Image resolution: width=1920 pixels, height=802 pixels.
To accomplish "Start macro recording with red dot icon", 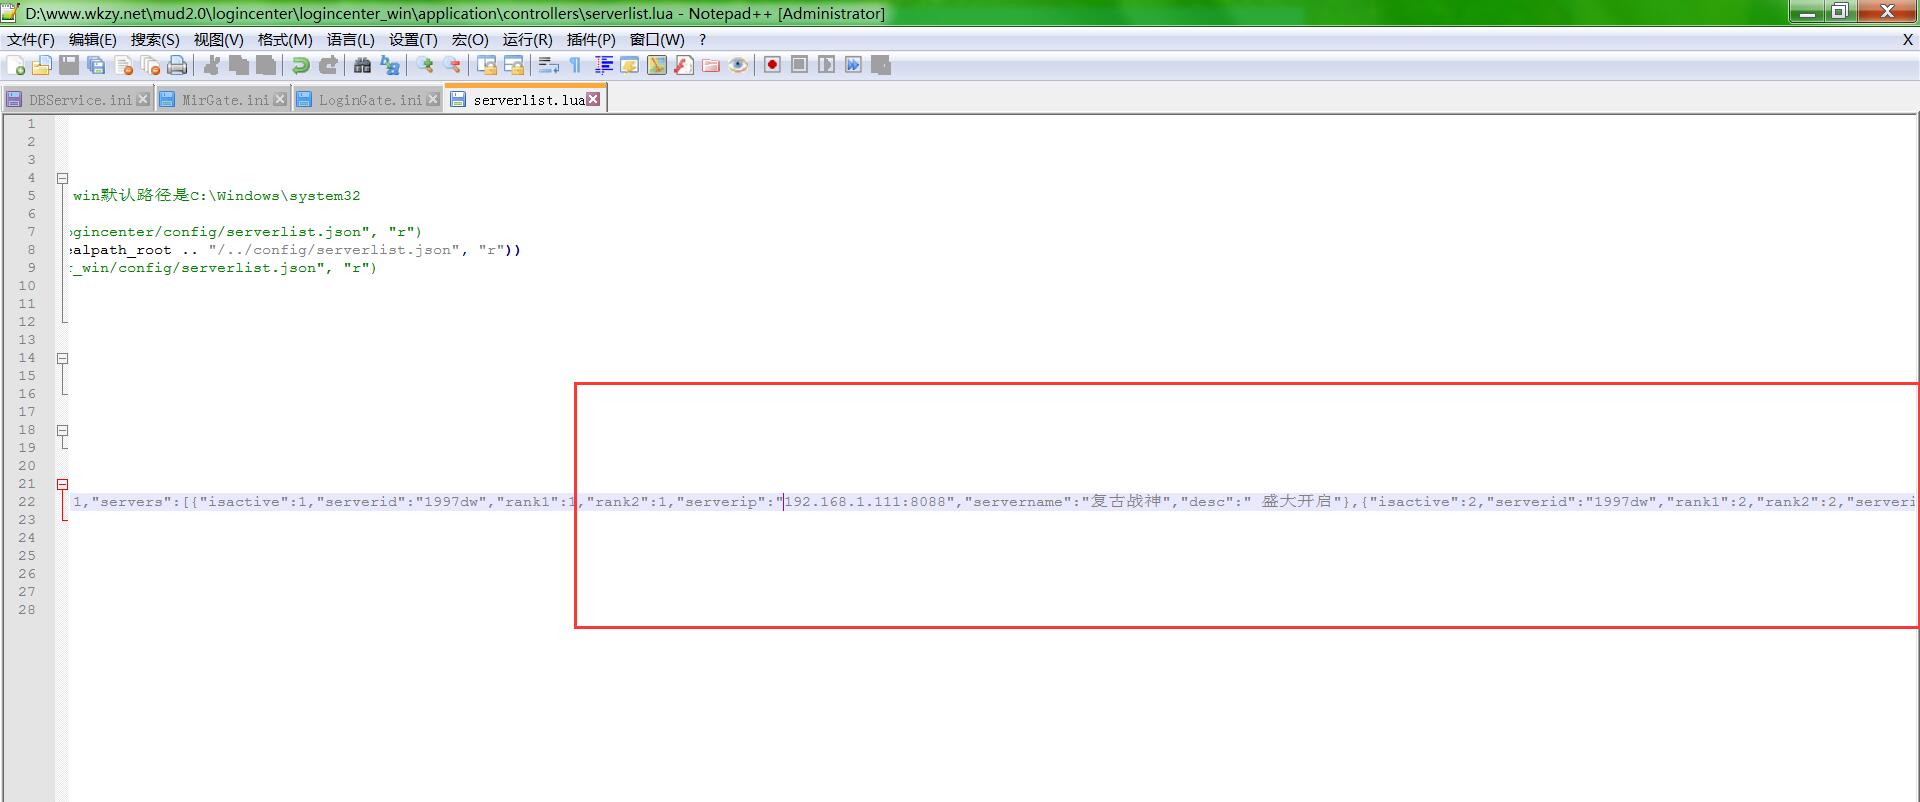I will pyautogui.click(x=772, y=65).
